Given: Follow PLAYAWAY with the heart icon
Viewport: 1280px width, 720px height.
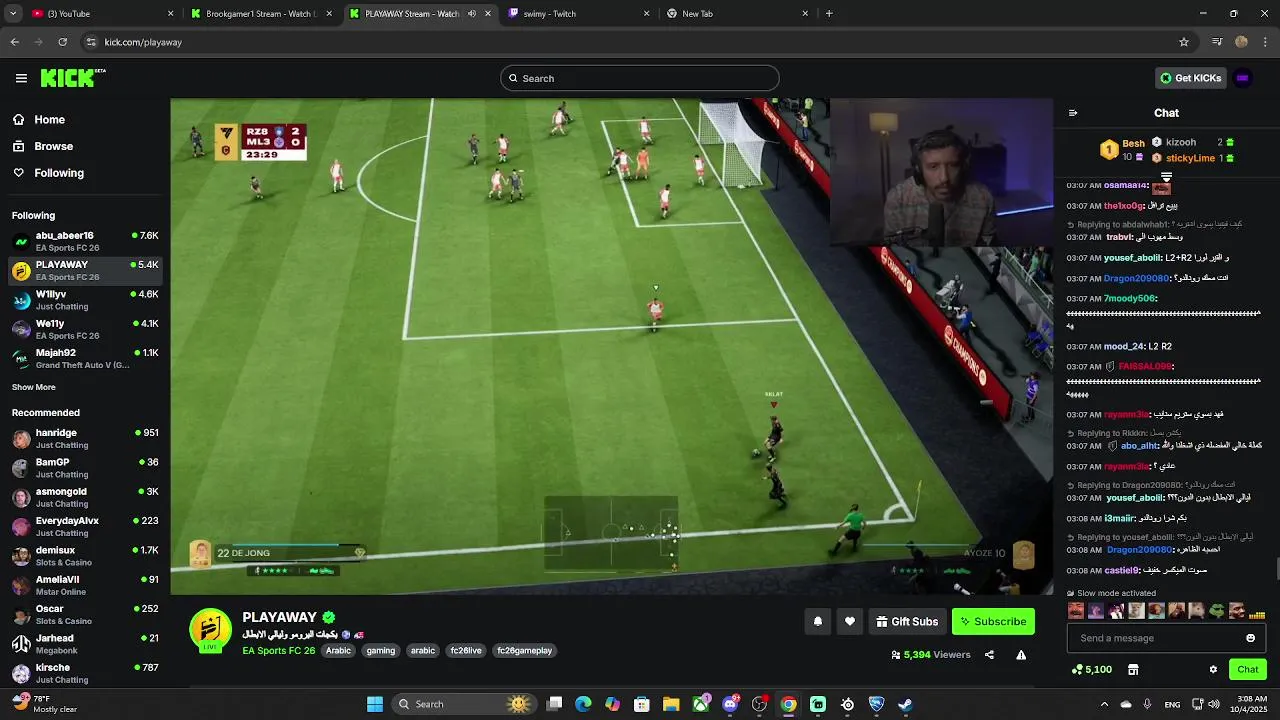Looking at the screenshot, I should coord(849,621).
